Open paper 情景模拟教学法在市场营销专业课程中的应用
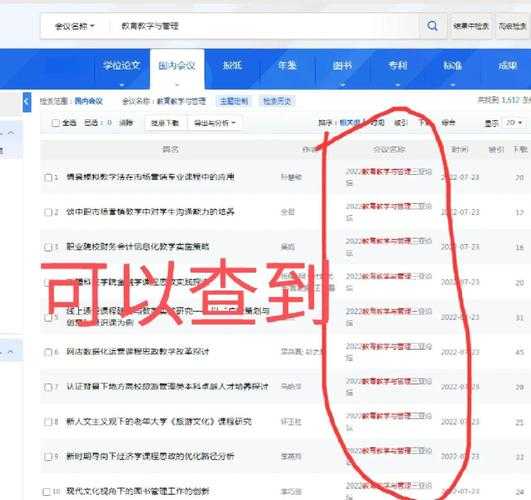531x500 pixels. 150,177
